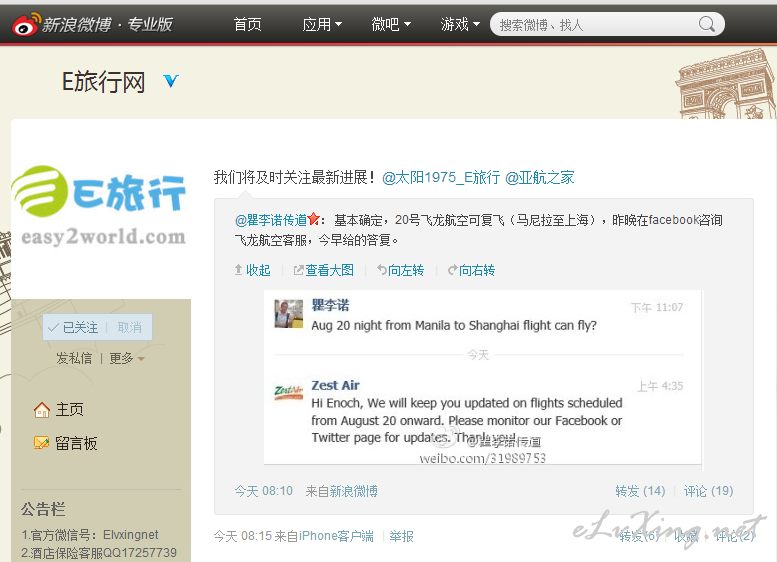The height and width of the screenshot is (562, 777).
Task: Click the 收起 collapse arrow icon
Action: (x=238, y=270)
